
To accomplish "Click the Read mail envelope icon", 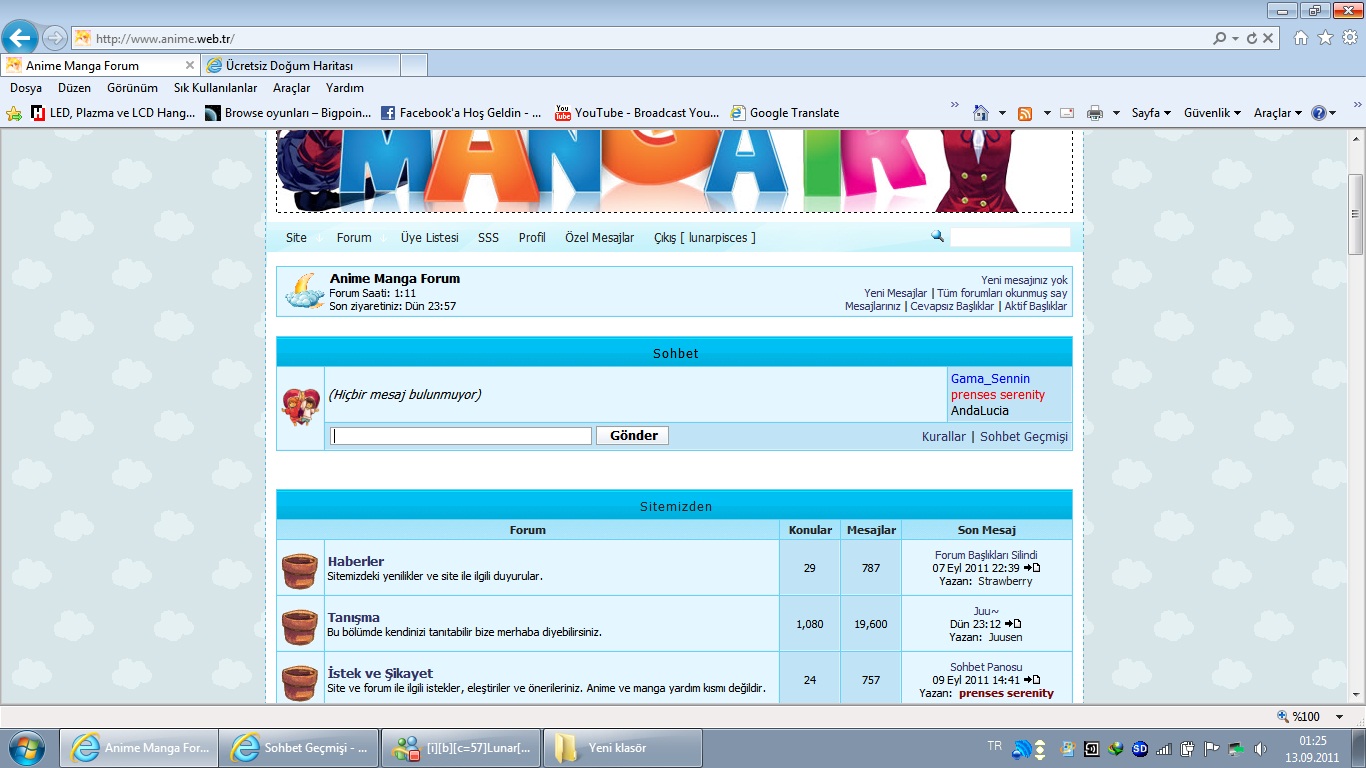I will coord(1067,113).
